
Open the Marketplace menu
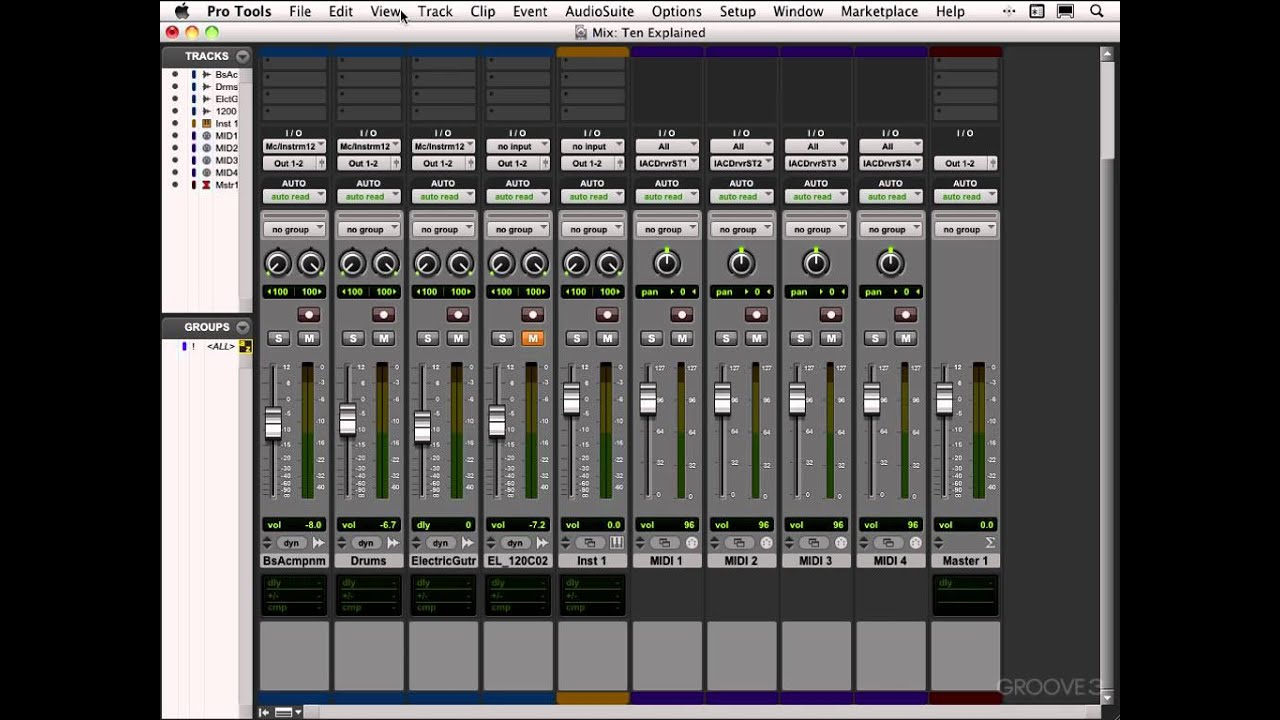[x=879, y=12]
